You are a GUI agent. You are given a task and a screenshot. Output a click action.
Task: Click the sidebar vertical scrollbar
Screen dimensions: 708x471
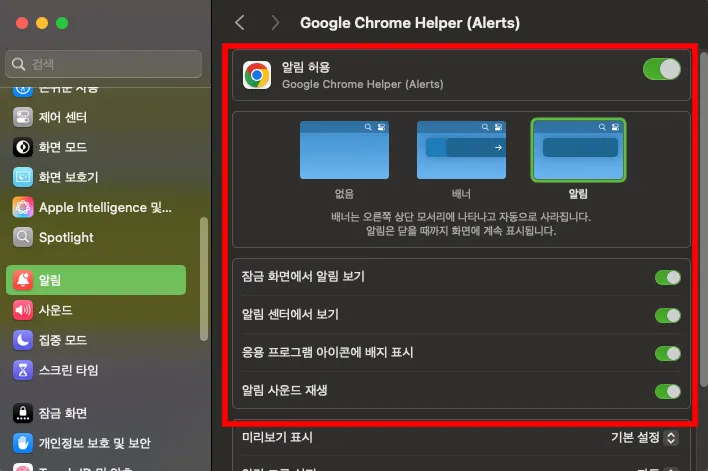pyautogui.click(x=204, y=279)
